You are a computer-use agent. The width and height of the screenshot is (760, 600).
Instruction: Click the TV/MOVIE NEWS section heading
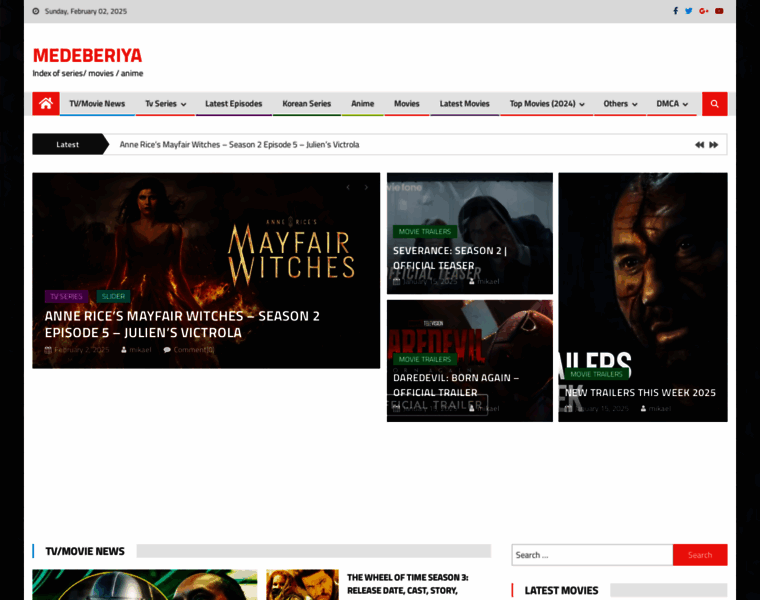[85, 551]
